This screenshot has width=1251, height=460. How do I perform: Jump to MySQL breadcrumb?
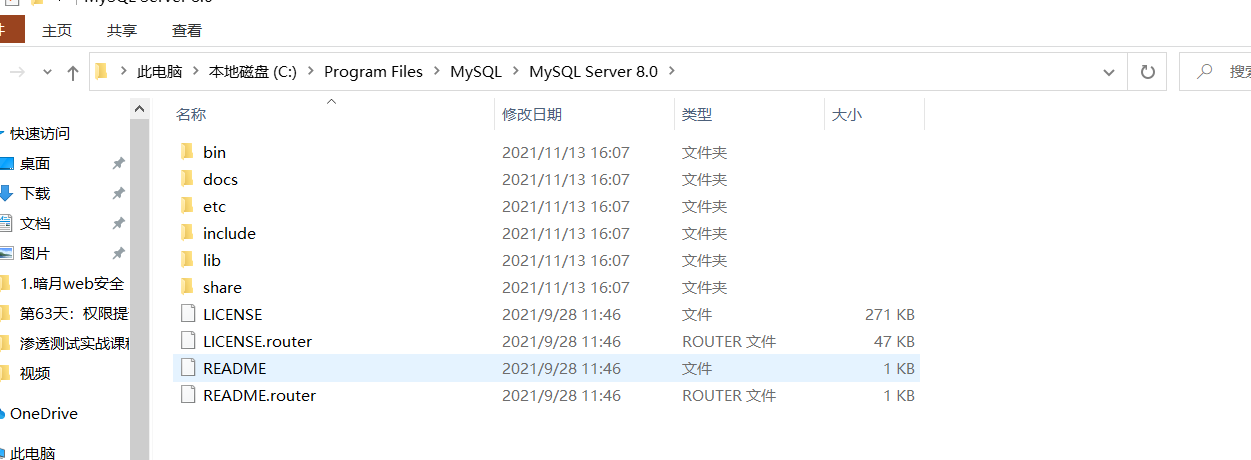pos(476,72)
